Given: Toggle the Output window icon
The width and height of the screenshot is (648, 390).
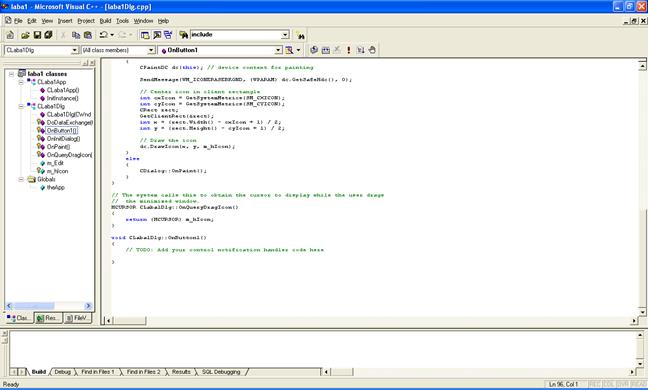Looking at the screenshot, I should click(157, 36).
